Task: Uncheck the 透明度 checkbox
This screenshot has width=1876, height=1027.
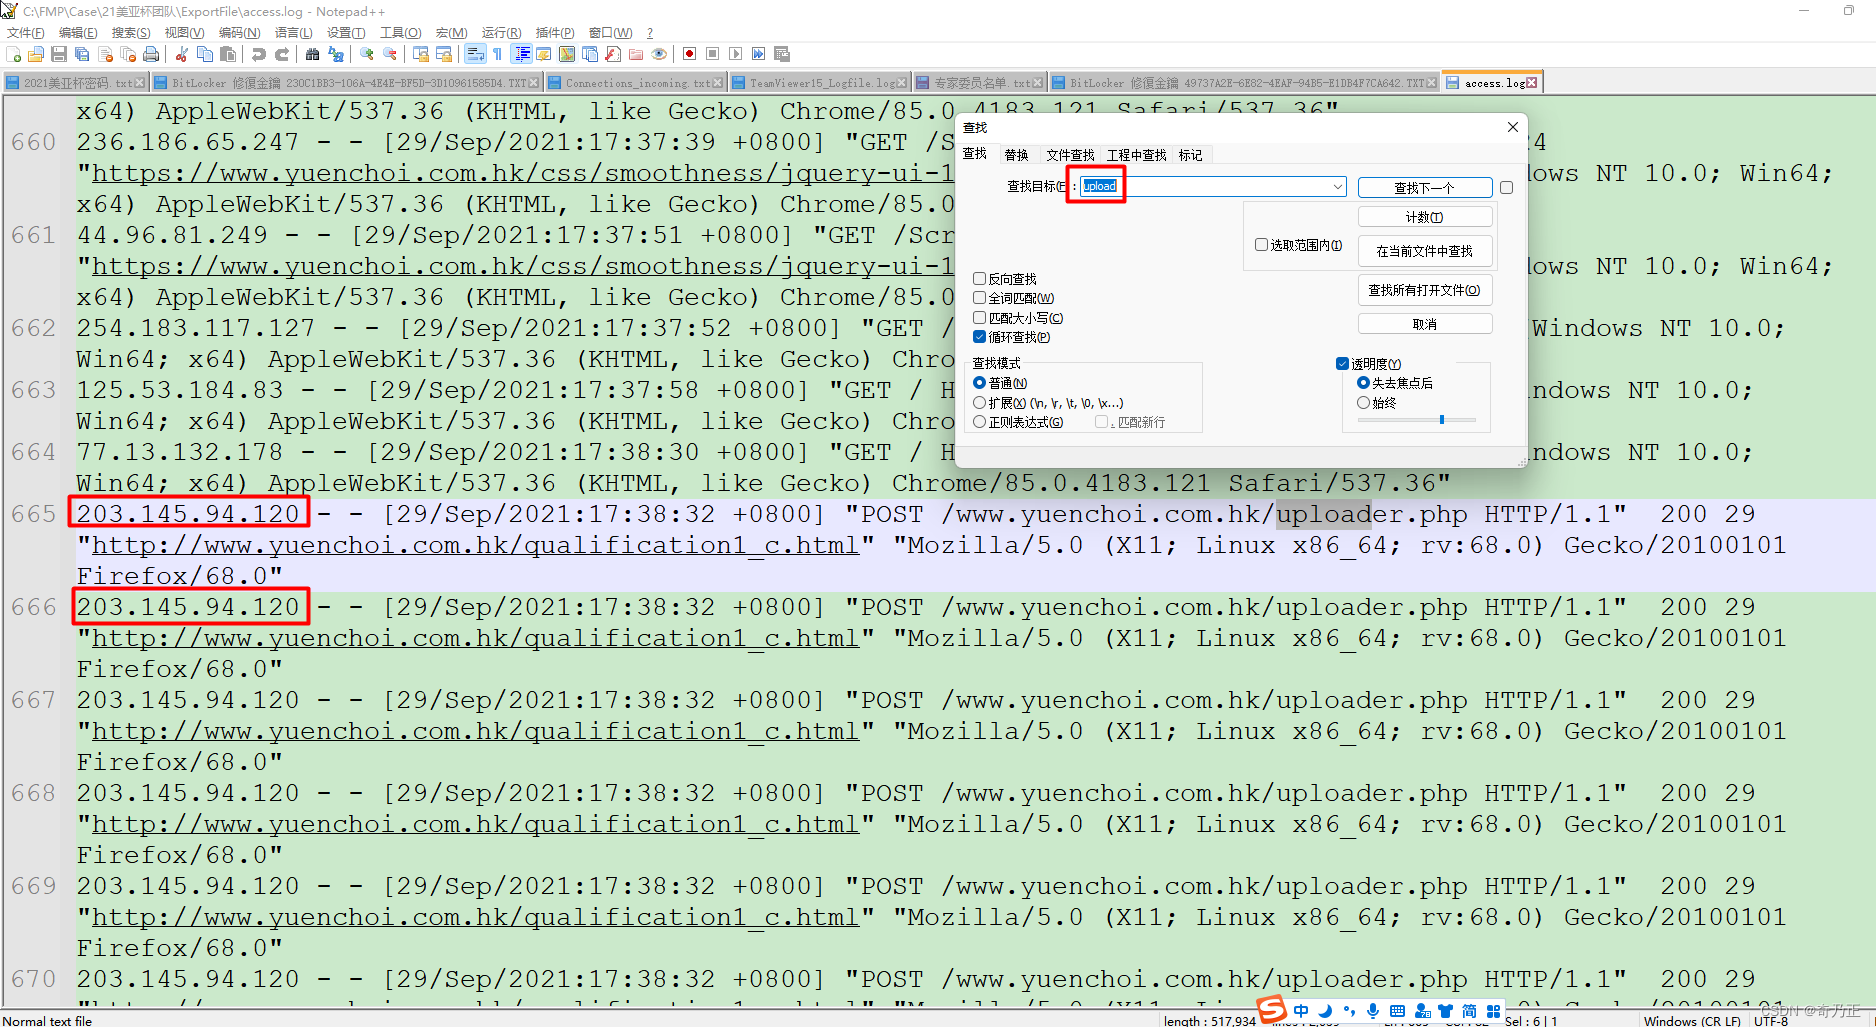Action: (1342, 364)
